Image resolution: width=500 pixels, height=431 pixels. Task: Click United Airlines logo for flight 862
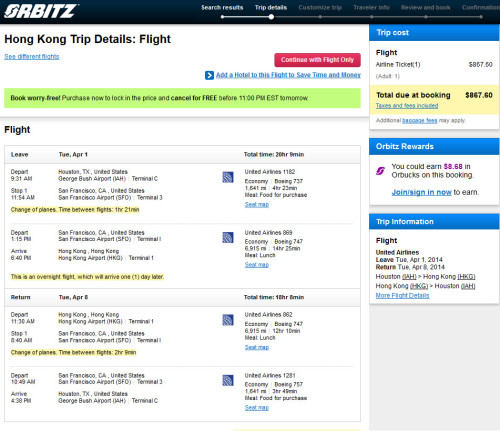[x=228, y=320]
